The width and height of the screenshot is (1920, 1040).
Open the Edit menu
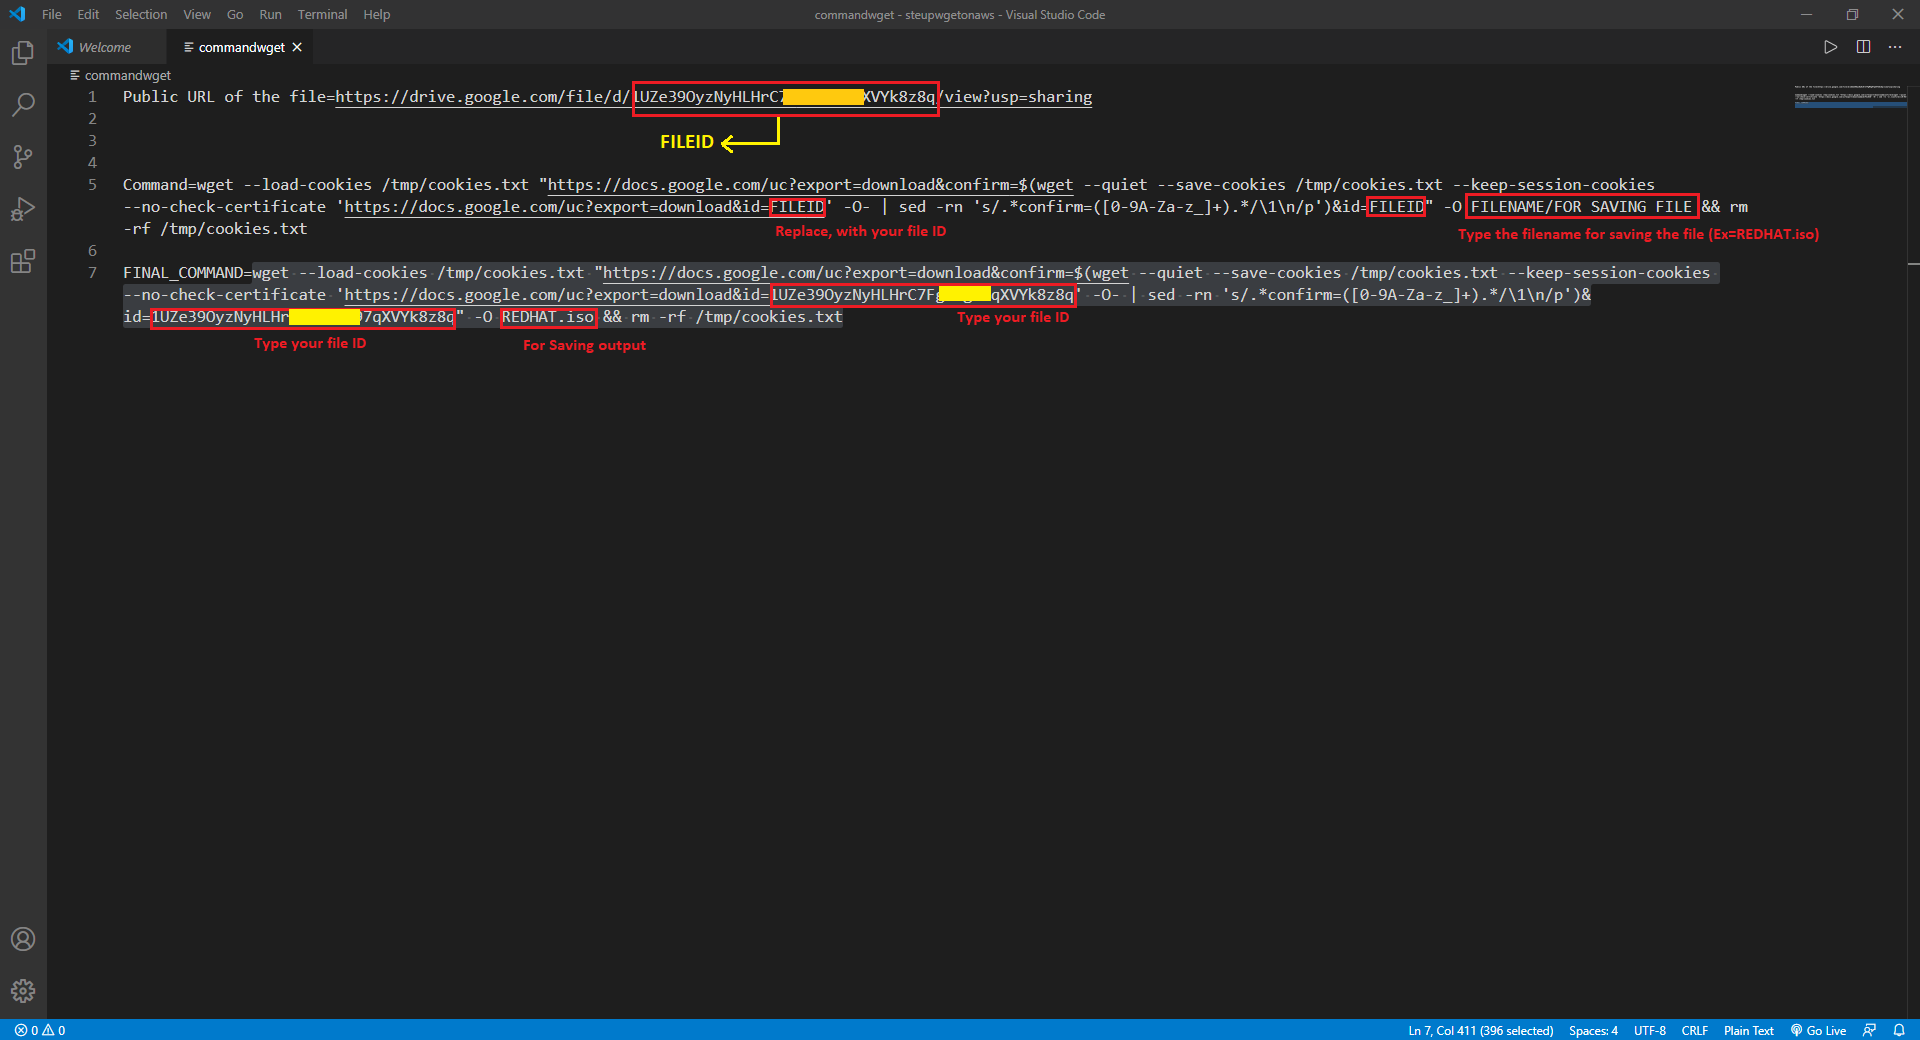pyautogui.click(x=88, y=14)
